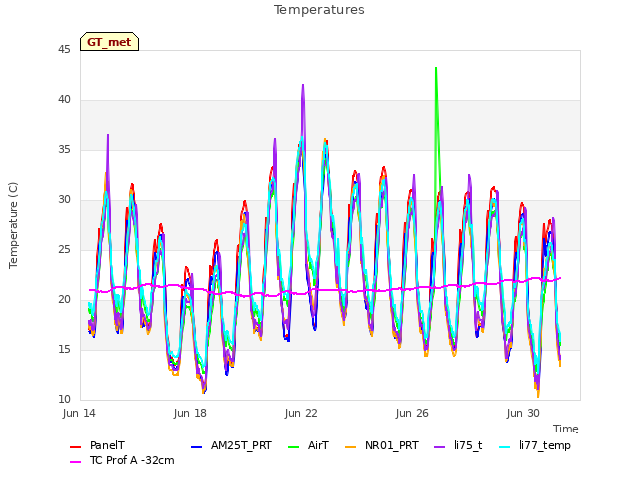Click the 25 y-axis tick label

coord(64,250)
